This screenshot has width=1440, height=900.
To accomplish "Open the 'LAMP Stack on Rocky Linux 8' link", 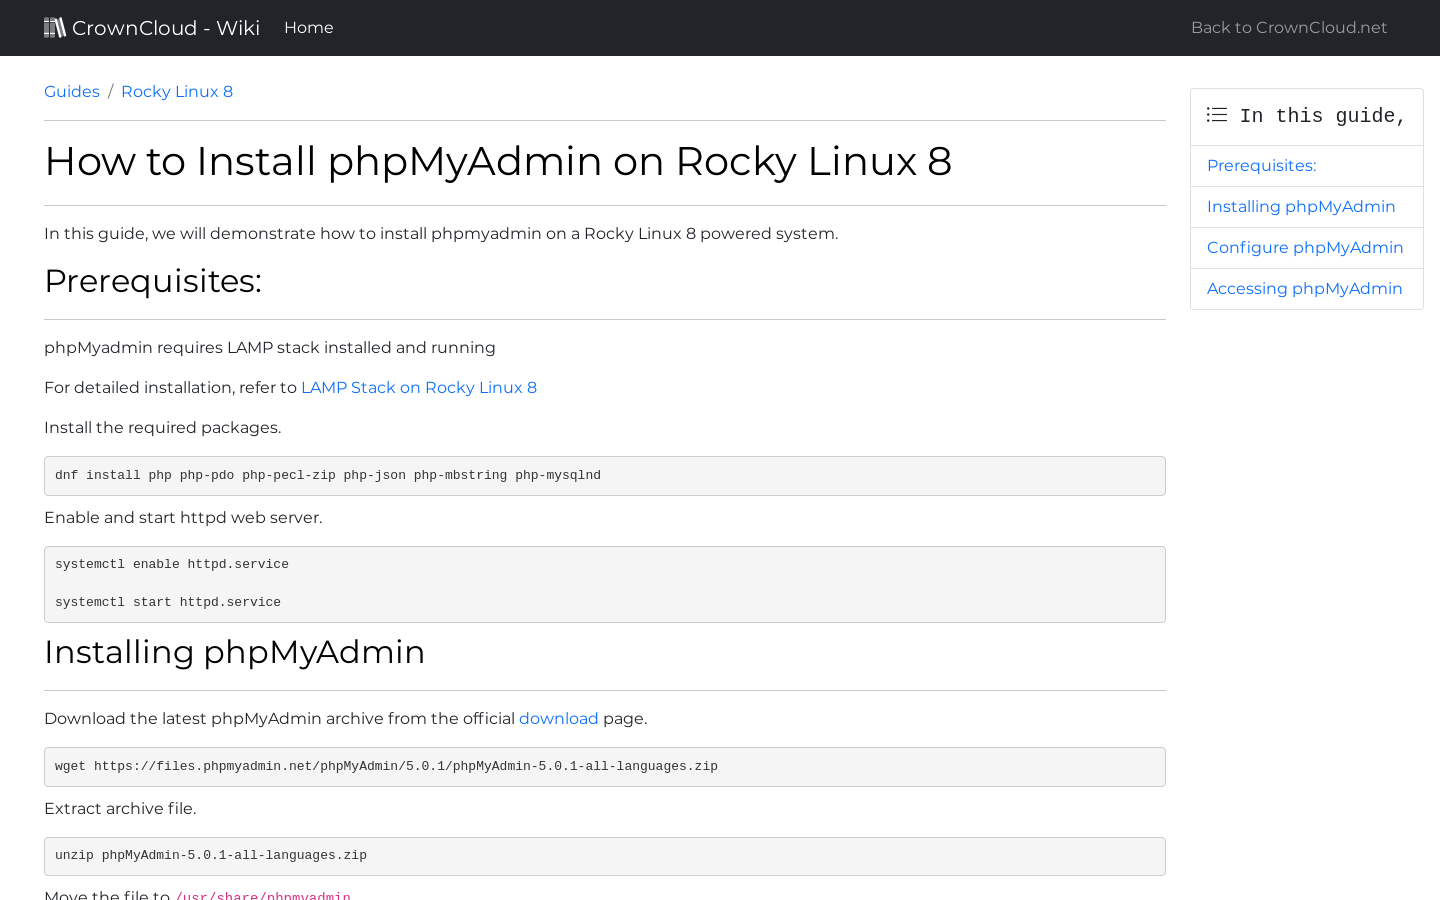I will 419,388.
